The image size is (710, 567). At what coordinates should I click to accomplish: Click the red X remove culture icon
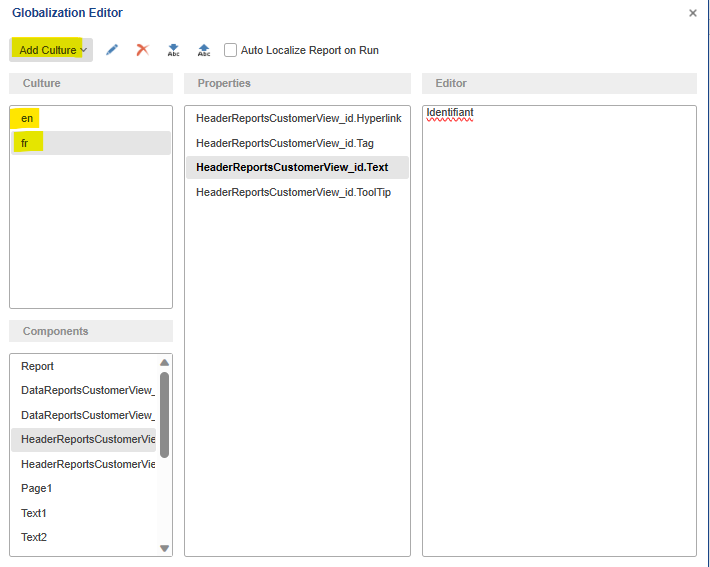143,50
